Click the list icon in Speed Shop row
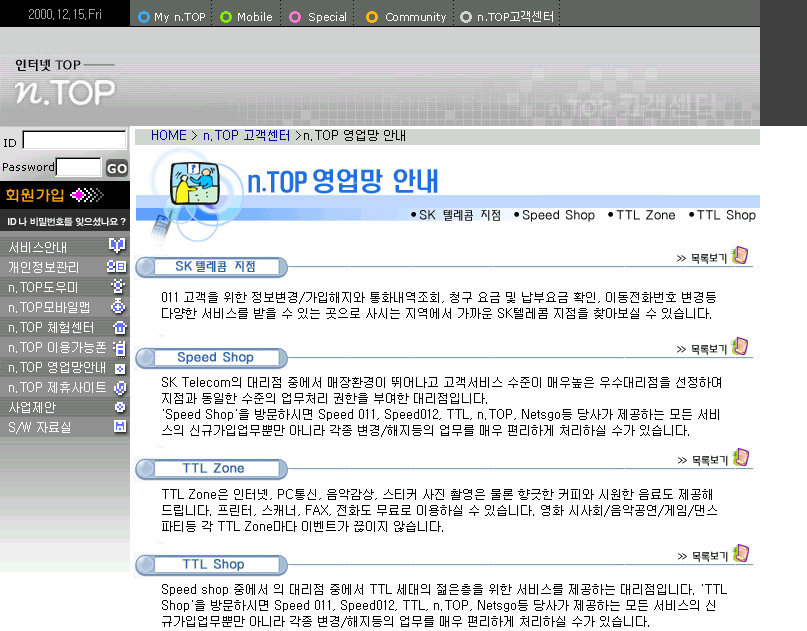 [740, 346]
